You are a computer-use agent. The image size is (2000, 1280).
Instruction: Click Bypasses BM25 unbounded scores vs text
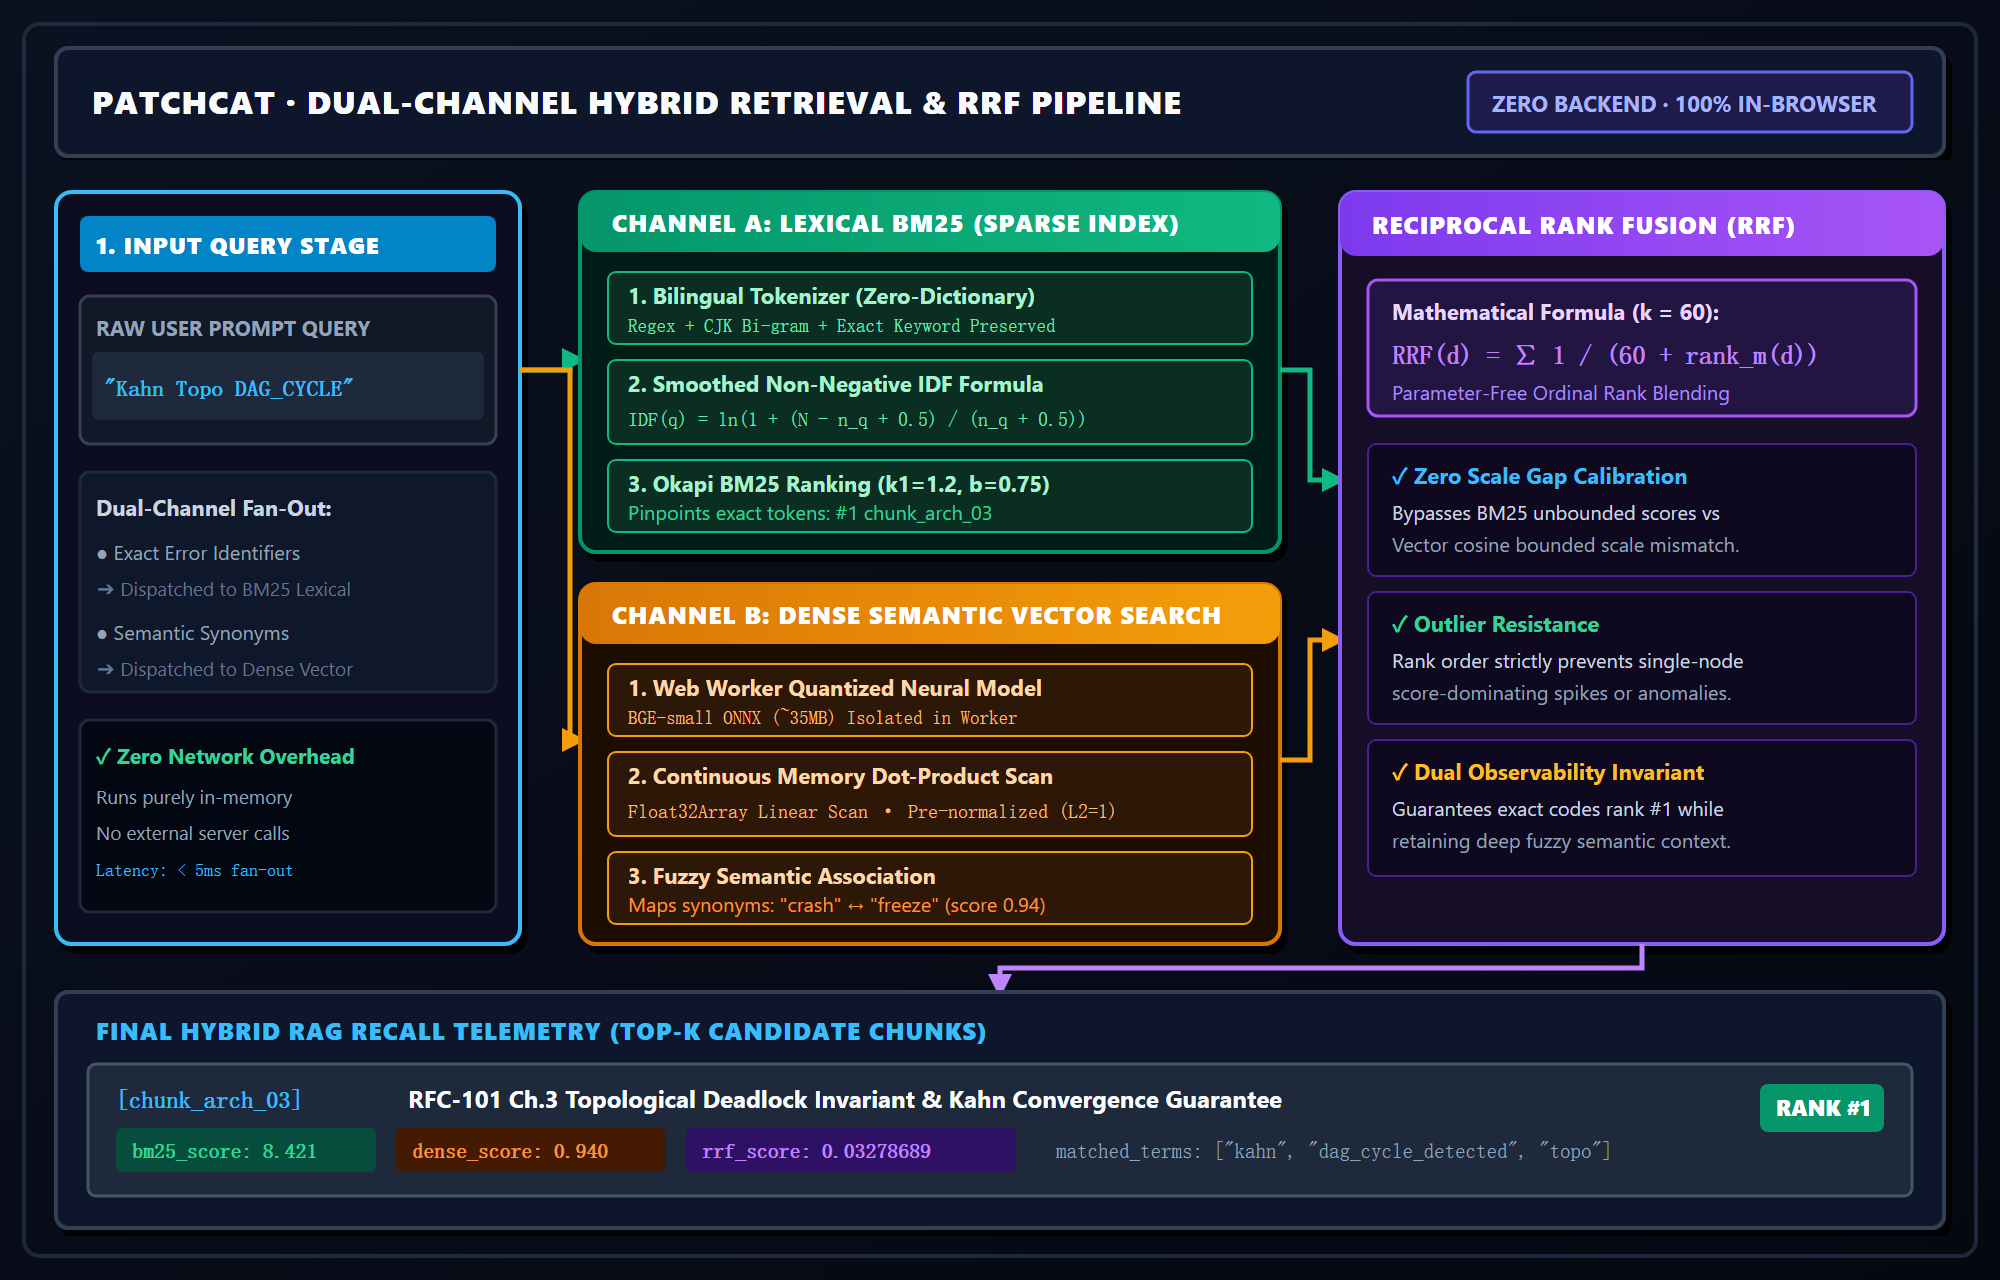click(1556, 513)
